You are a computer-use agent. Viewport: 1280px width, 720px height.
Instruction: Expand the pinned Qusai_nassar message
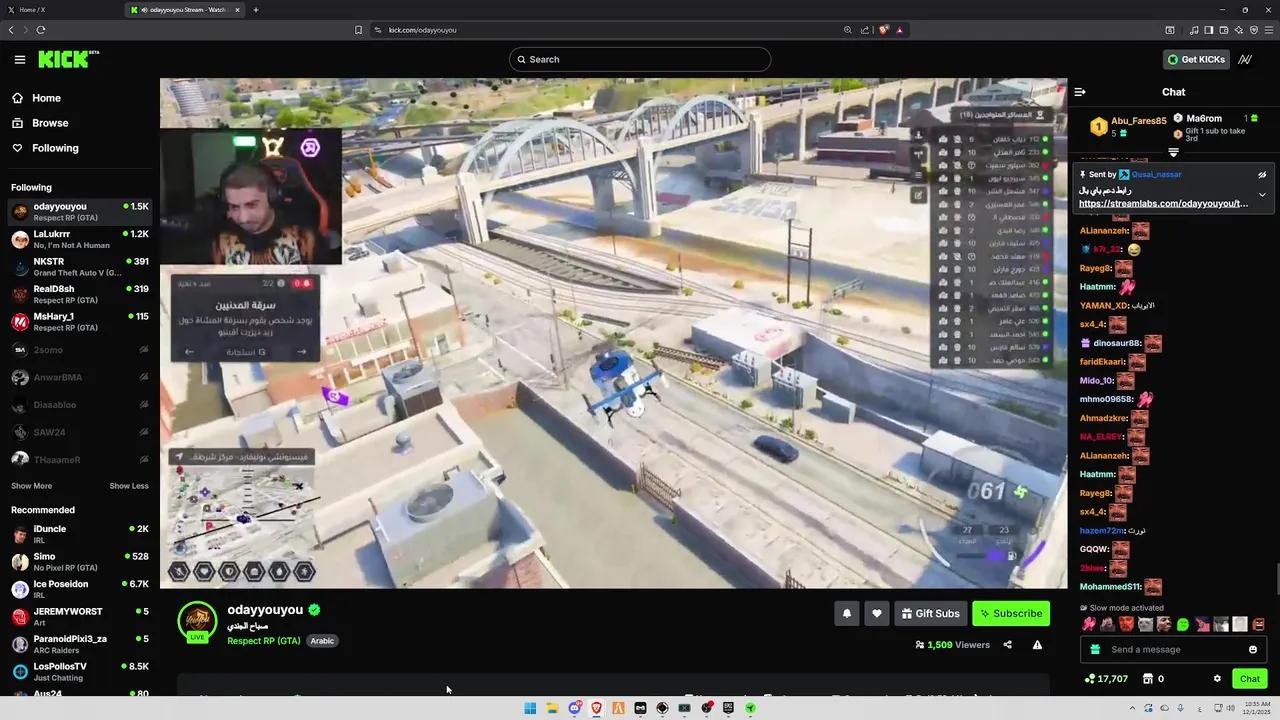[x=1261, y=196]
